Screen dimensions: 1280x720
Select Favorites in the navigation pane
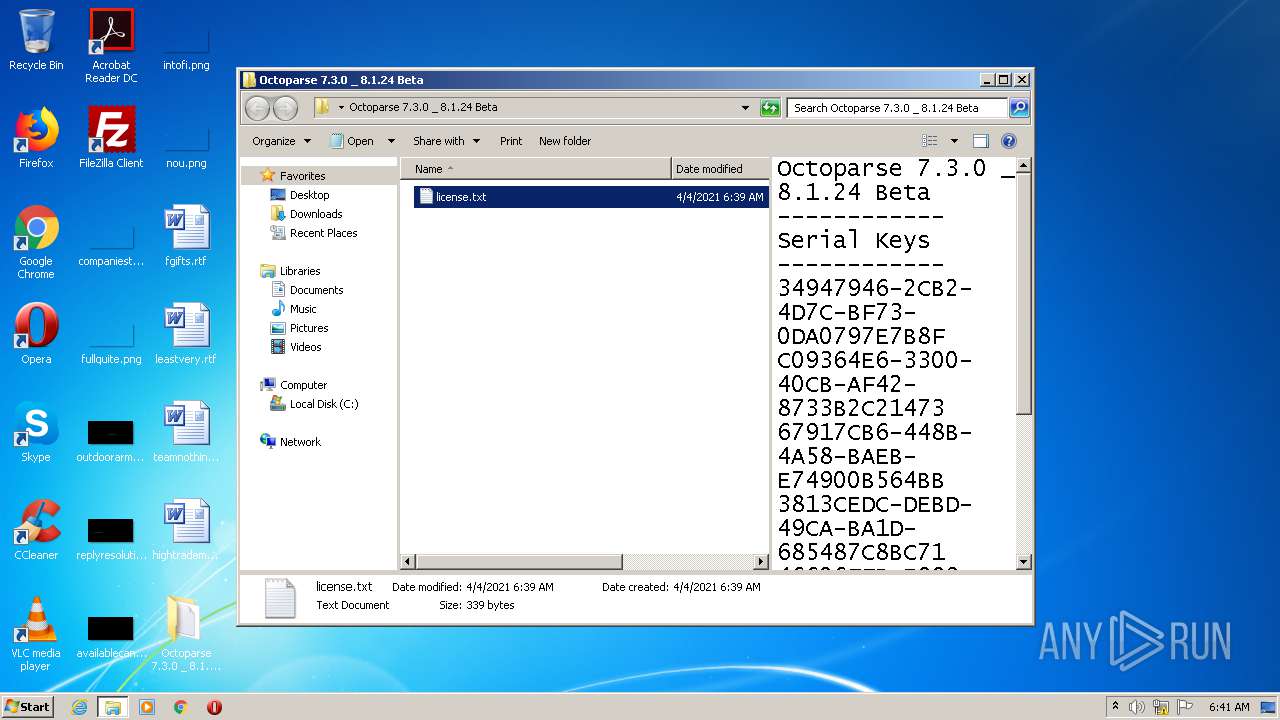(x=302, y=176)
